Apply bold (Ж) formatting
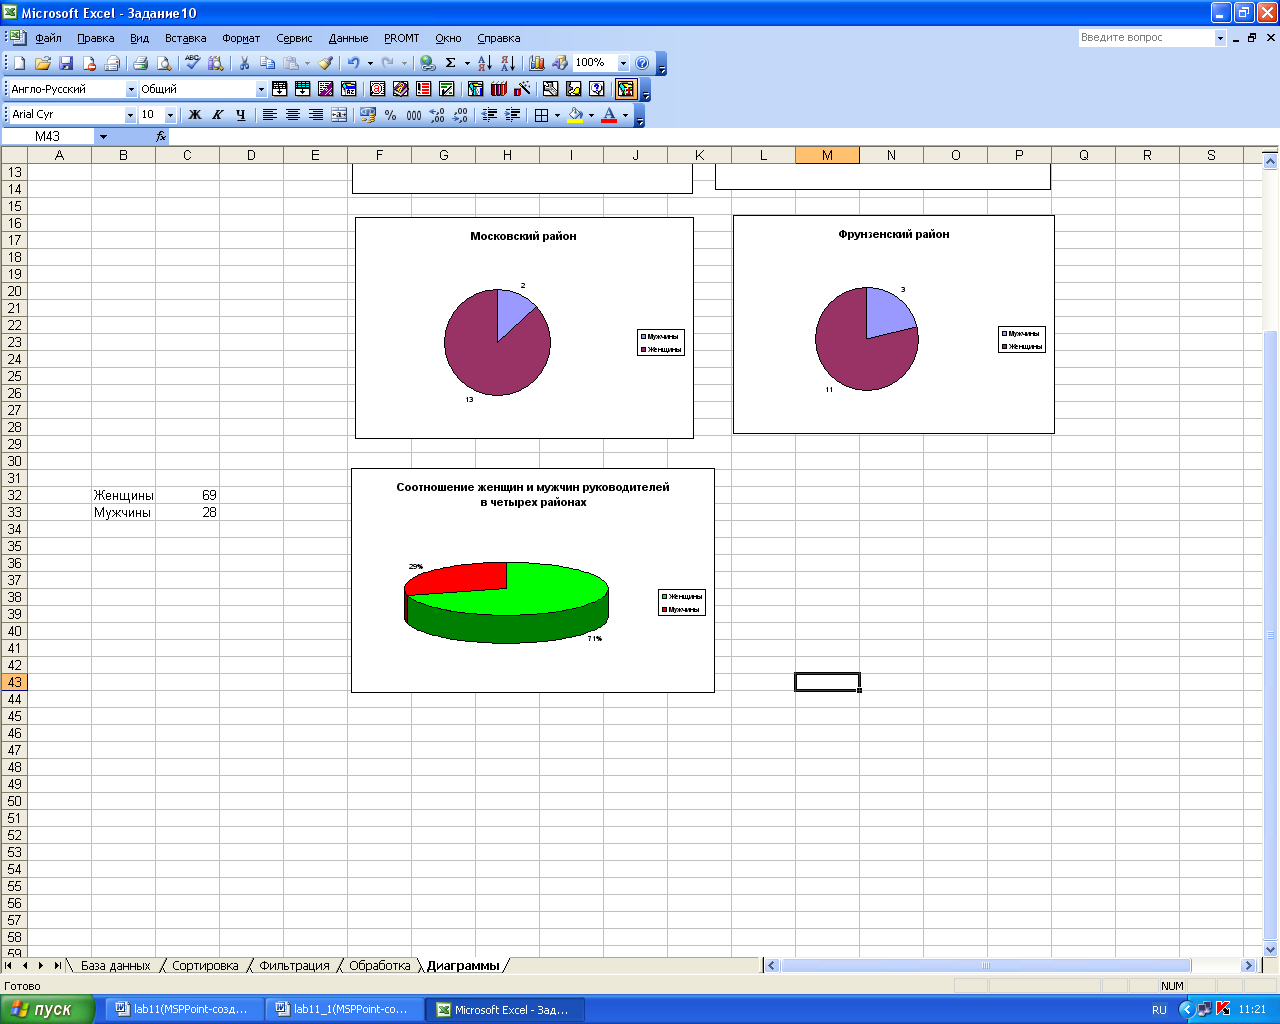The image size is (1280, 1024). 195,115
